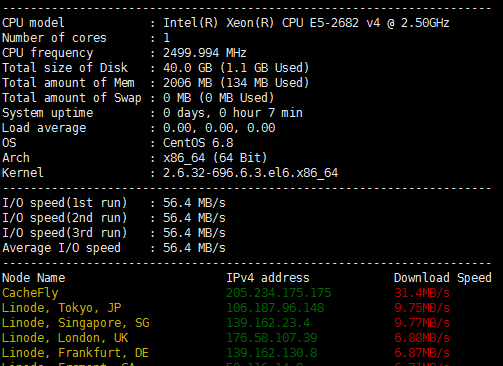Select IP address 106.187.96.148
Viewport: 503px width, 366px height.
(275, 308)
